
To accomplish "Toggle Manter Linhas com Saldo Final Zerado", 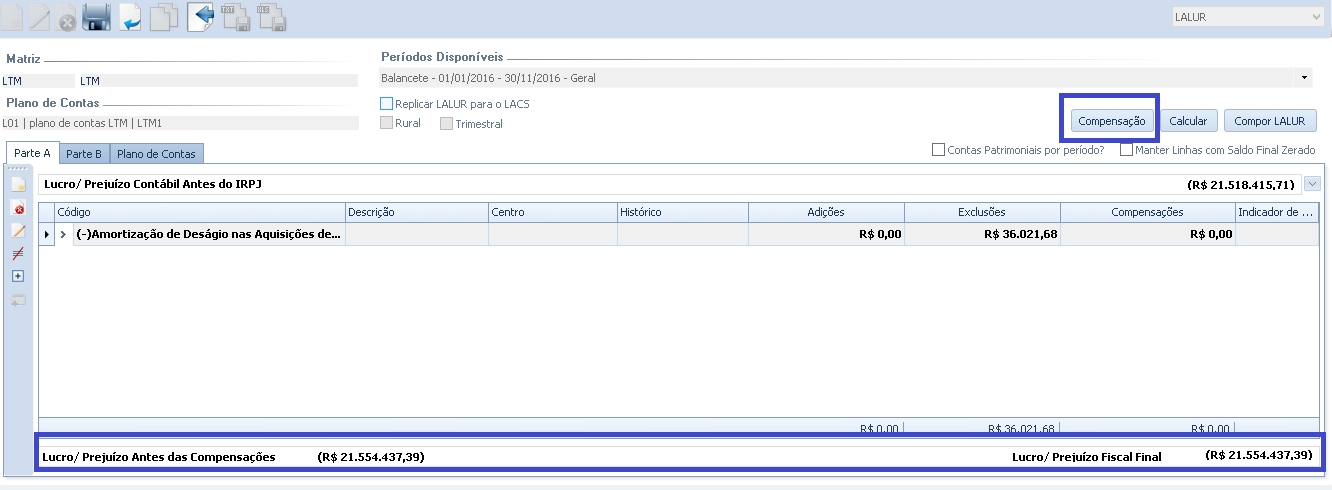I will 1126,150.
